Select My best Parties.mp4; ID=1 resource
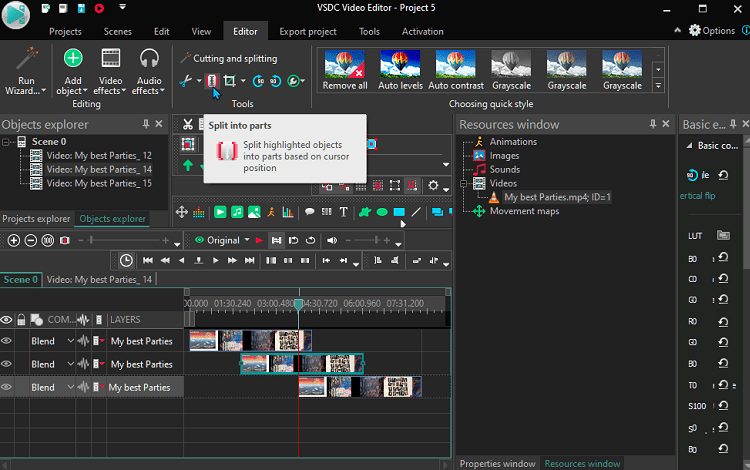This screenshot has width=750, height=470. click(557, 197)
